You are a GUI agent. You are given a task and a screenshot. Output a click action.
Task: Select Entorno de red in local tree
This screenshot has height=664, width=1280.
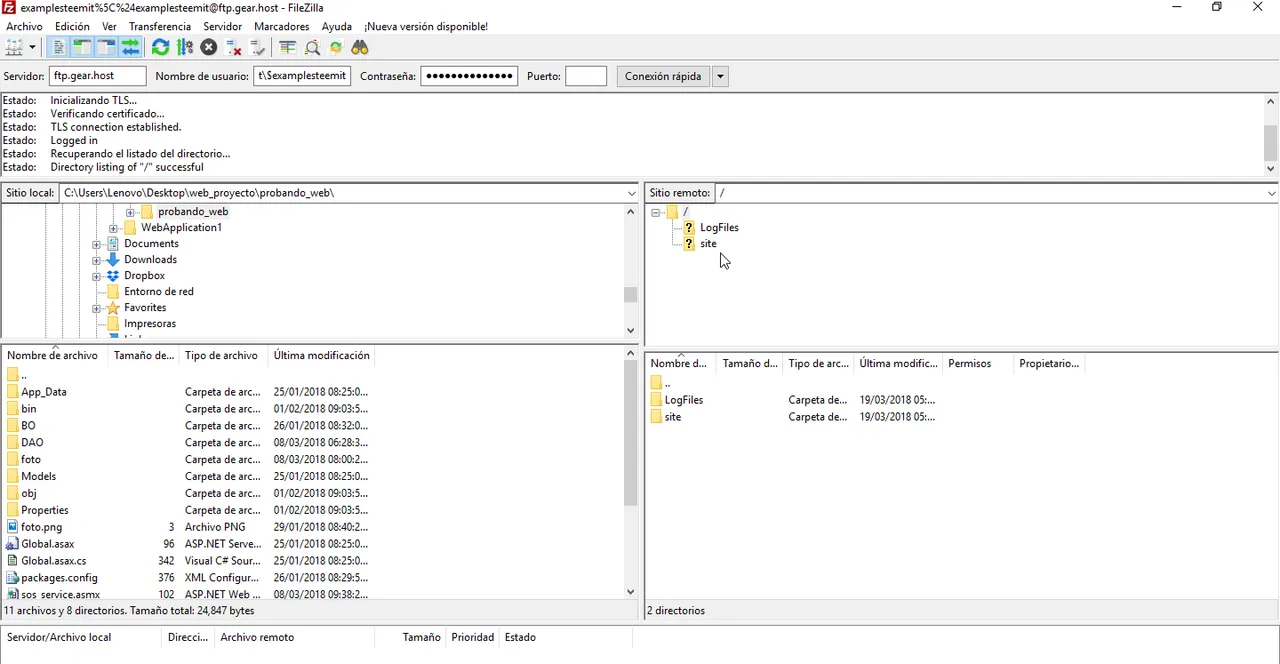click(x=158, y=292)
